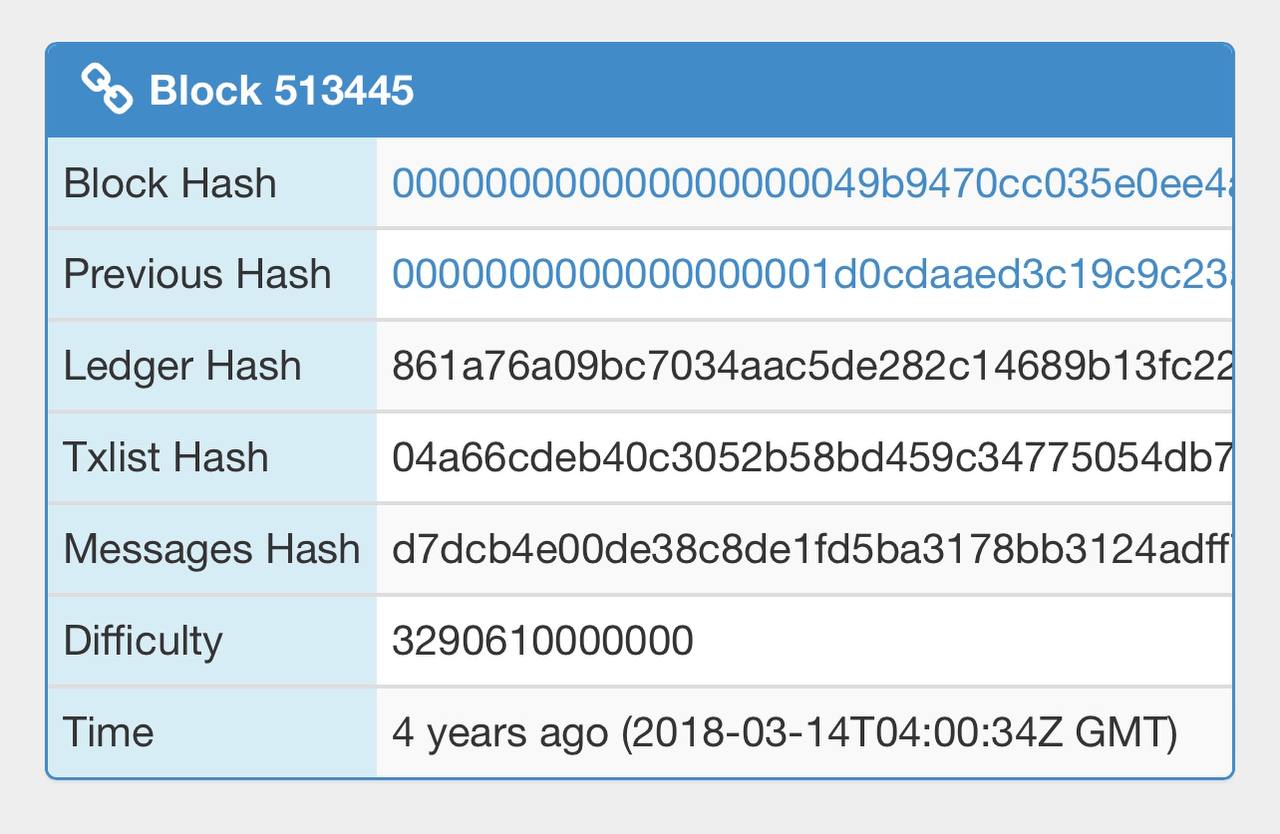Click the Block Hash row label
This screenshot has height=834, width=1280.
click(x=170, y=184)
